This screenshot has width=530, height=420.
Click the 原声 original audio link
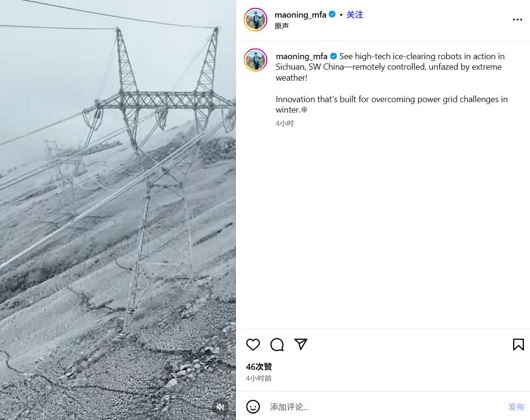click(x=281, y=26)
